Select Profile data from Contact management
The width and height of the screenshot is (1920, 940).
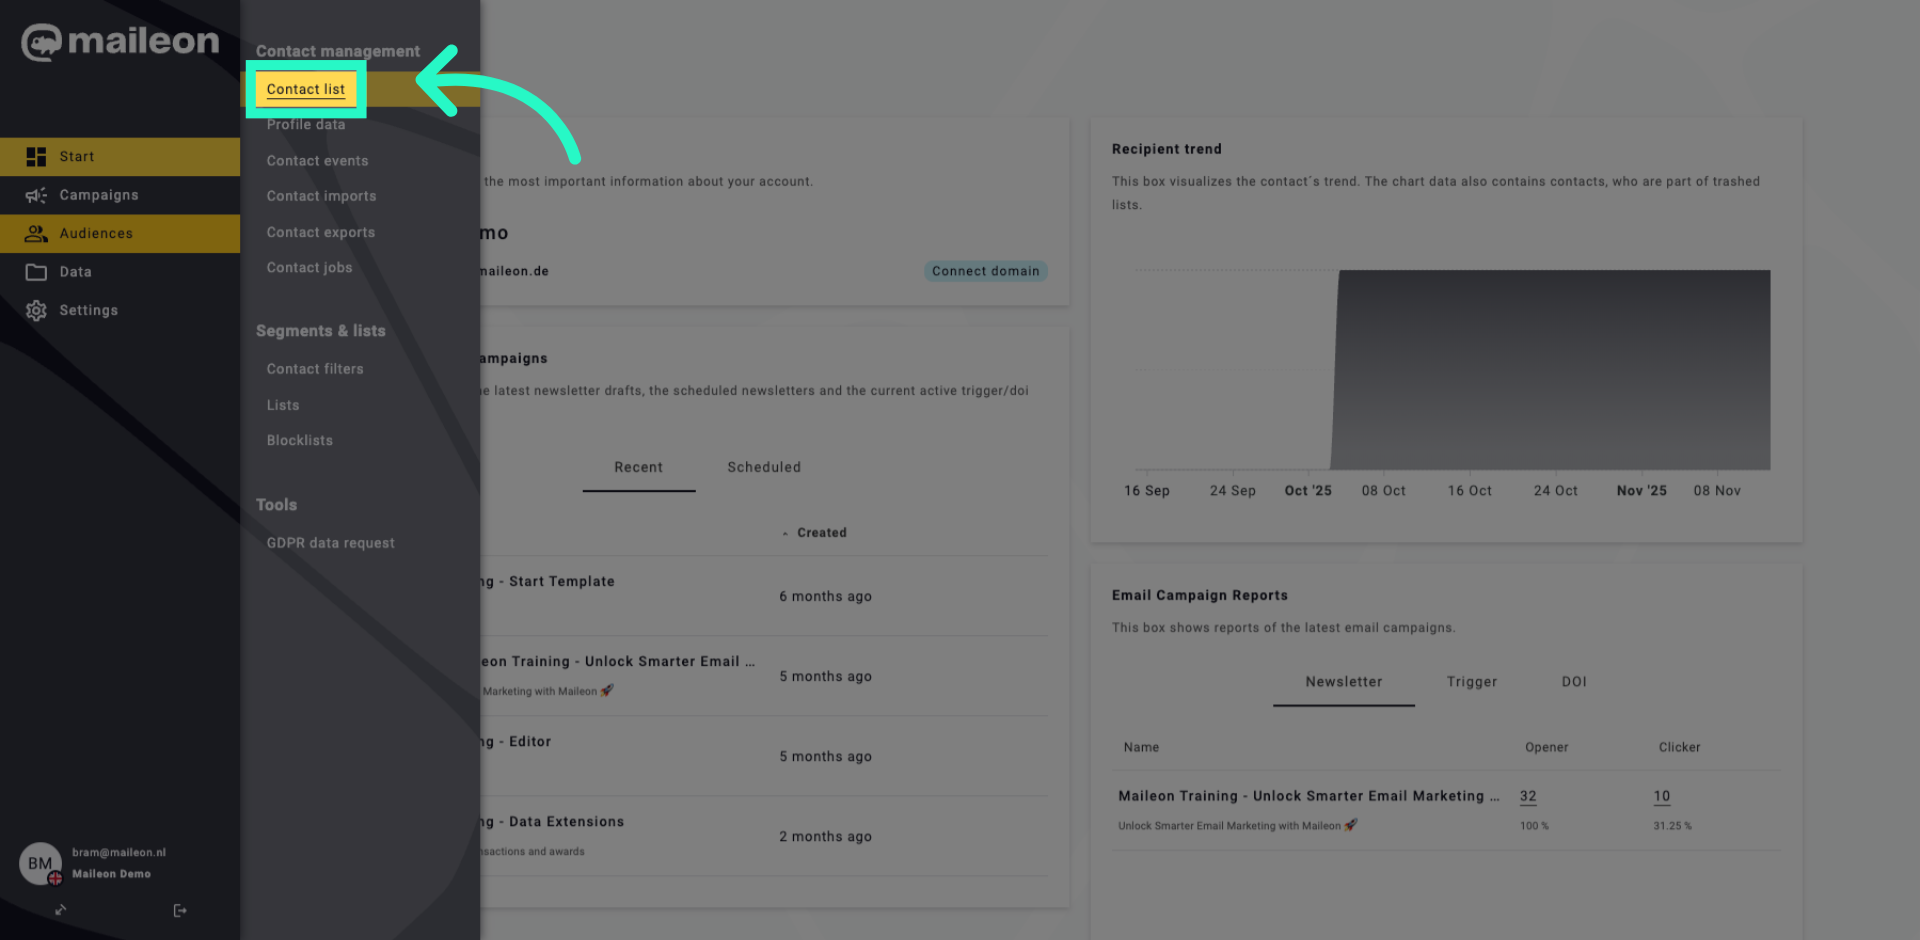(306, 124)
